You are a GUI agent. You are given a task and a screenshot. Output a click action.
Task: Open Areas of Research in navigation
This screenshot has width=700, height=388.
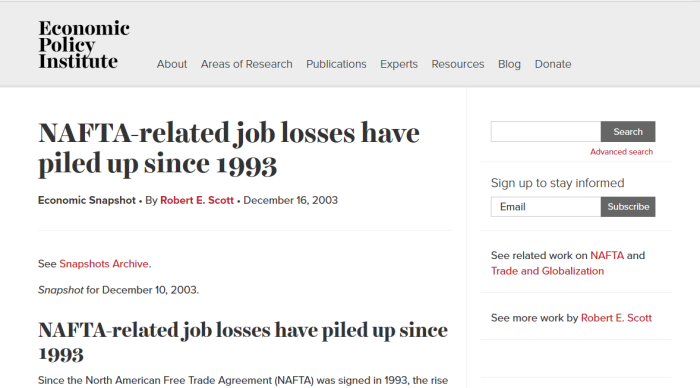[246, 64]
